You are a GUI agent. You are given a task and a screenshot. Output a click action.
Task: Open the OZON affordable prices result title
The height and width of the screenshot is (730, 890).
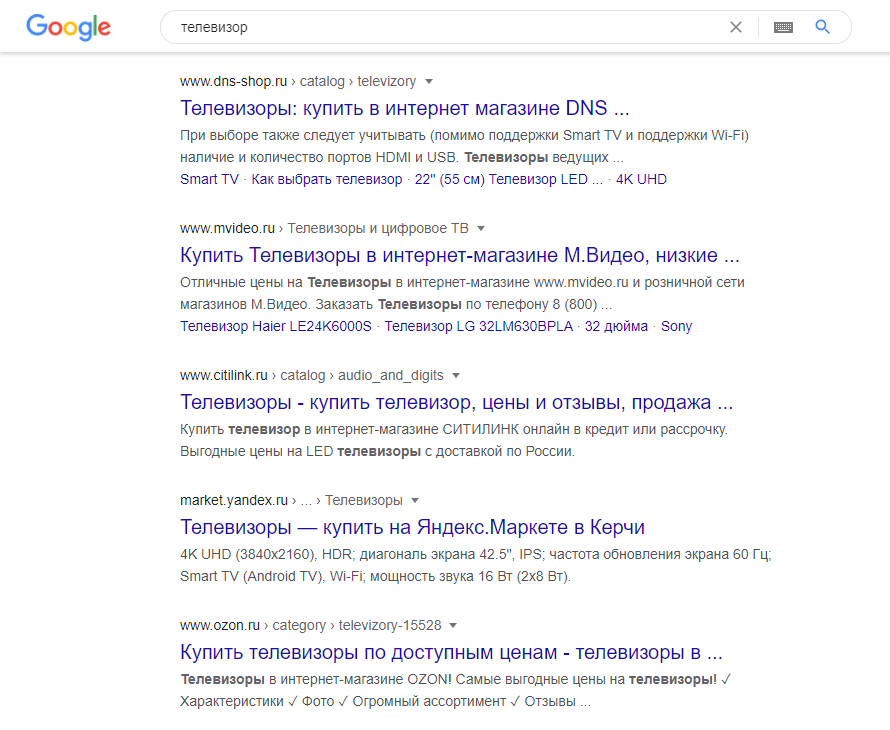coord(450,653)
